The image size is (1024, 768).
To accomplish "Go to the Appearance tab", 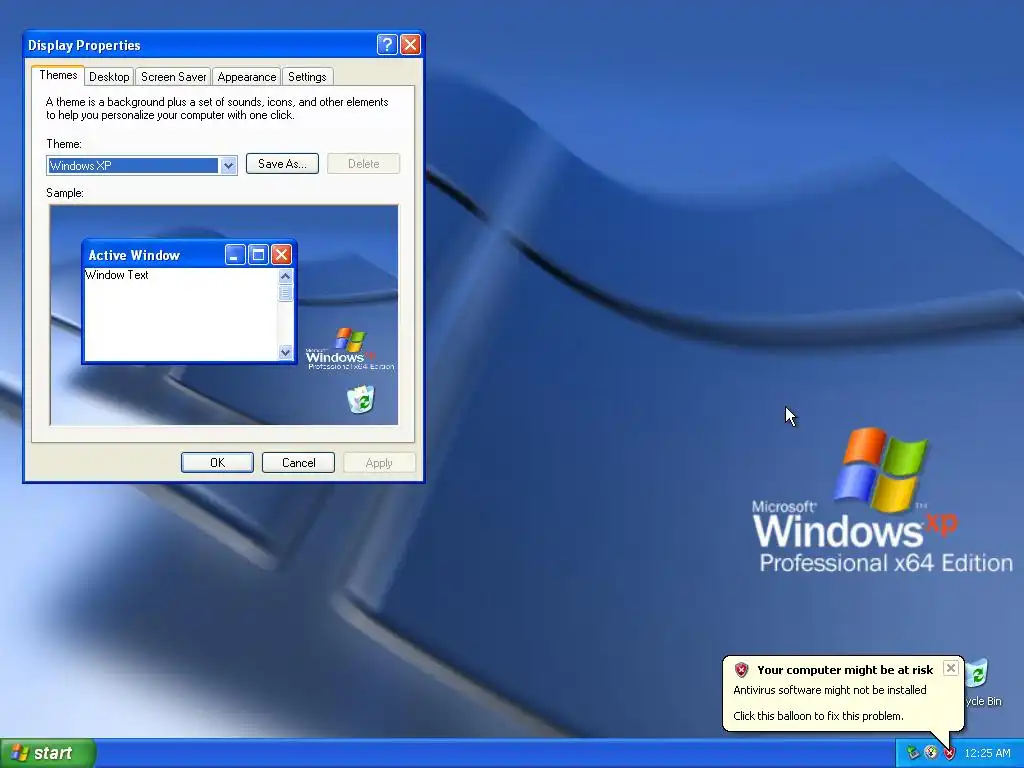I will (x=247, y=77).
